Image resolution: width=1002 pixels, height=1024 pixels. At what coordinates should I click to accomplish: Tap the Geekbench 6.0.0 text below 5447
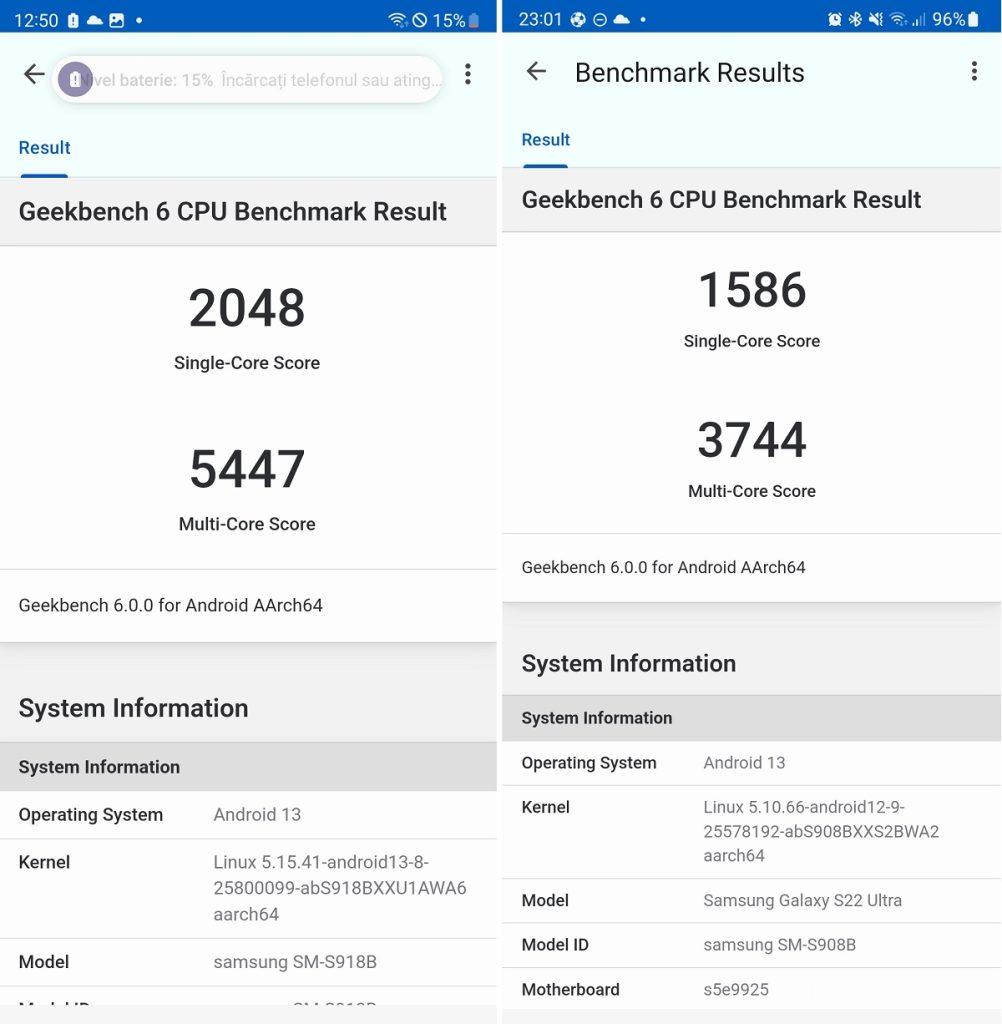click(x=171, y=605)
